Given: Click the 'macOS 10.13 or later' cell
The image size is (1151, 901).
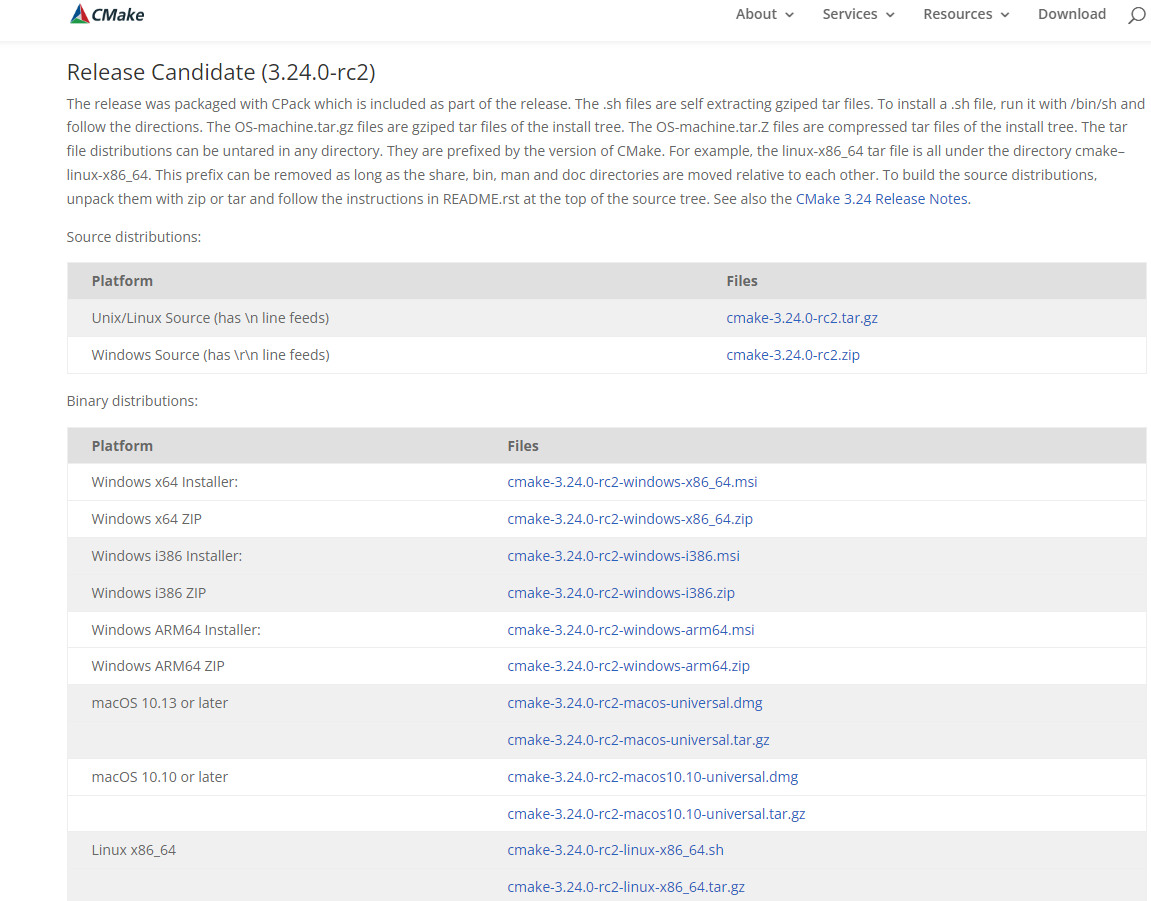Looking at the screenshot, I should click(x=159, y=703).
